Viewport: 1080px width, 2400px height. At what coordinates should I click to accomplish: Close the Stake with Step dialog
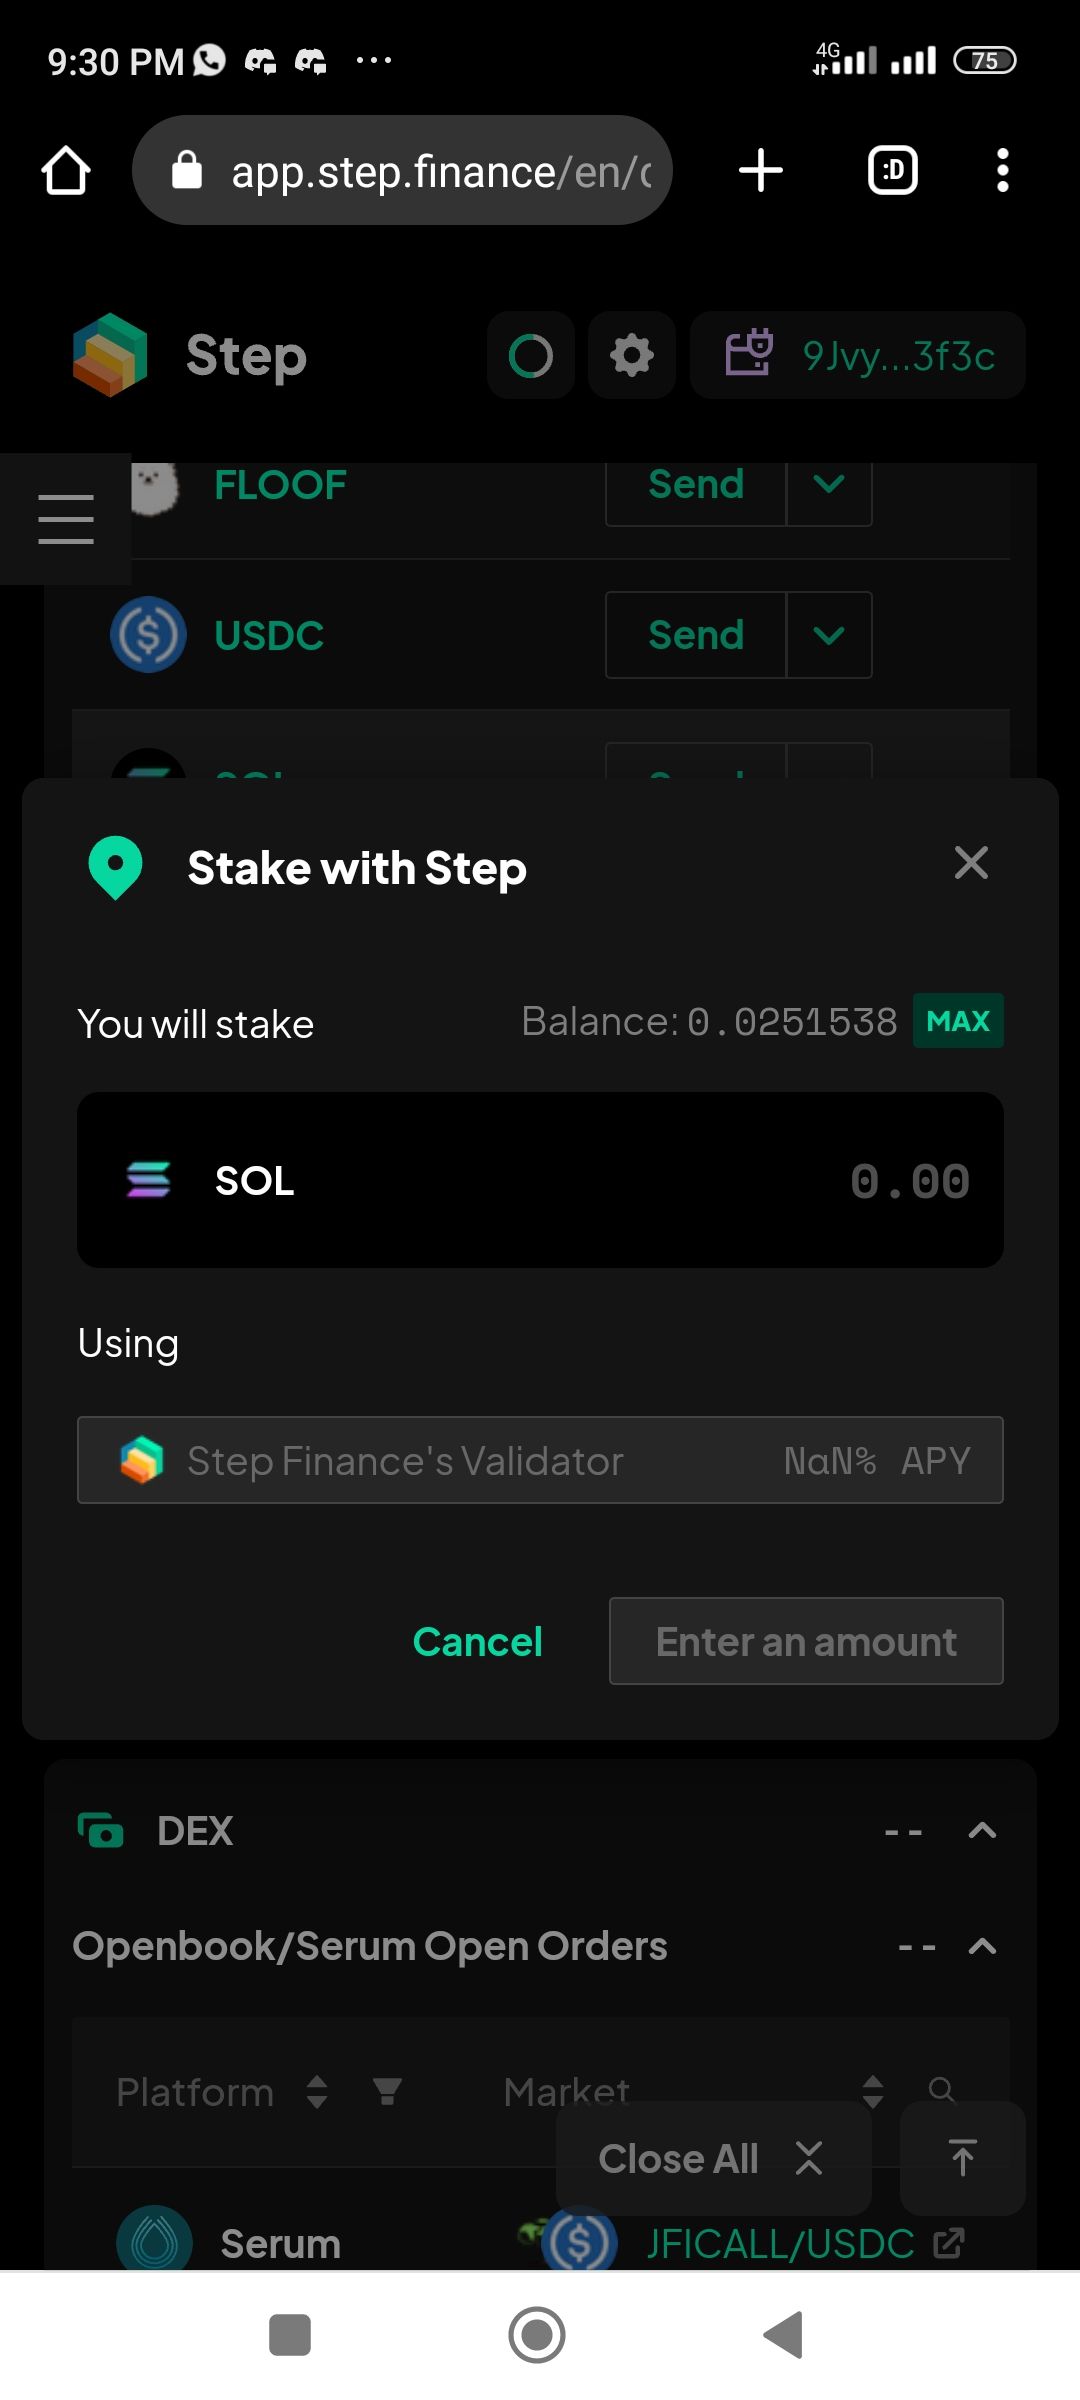[x=971, y=862]
